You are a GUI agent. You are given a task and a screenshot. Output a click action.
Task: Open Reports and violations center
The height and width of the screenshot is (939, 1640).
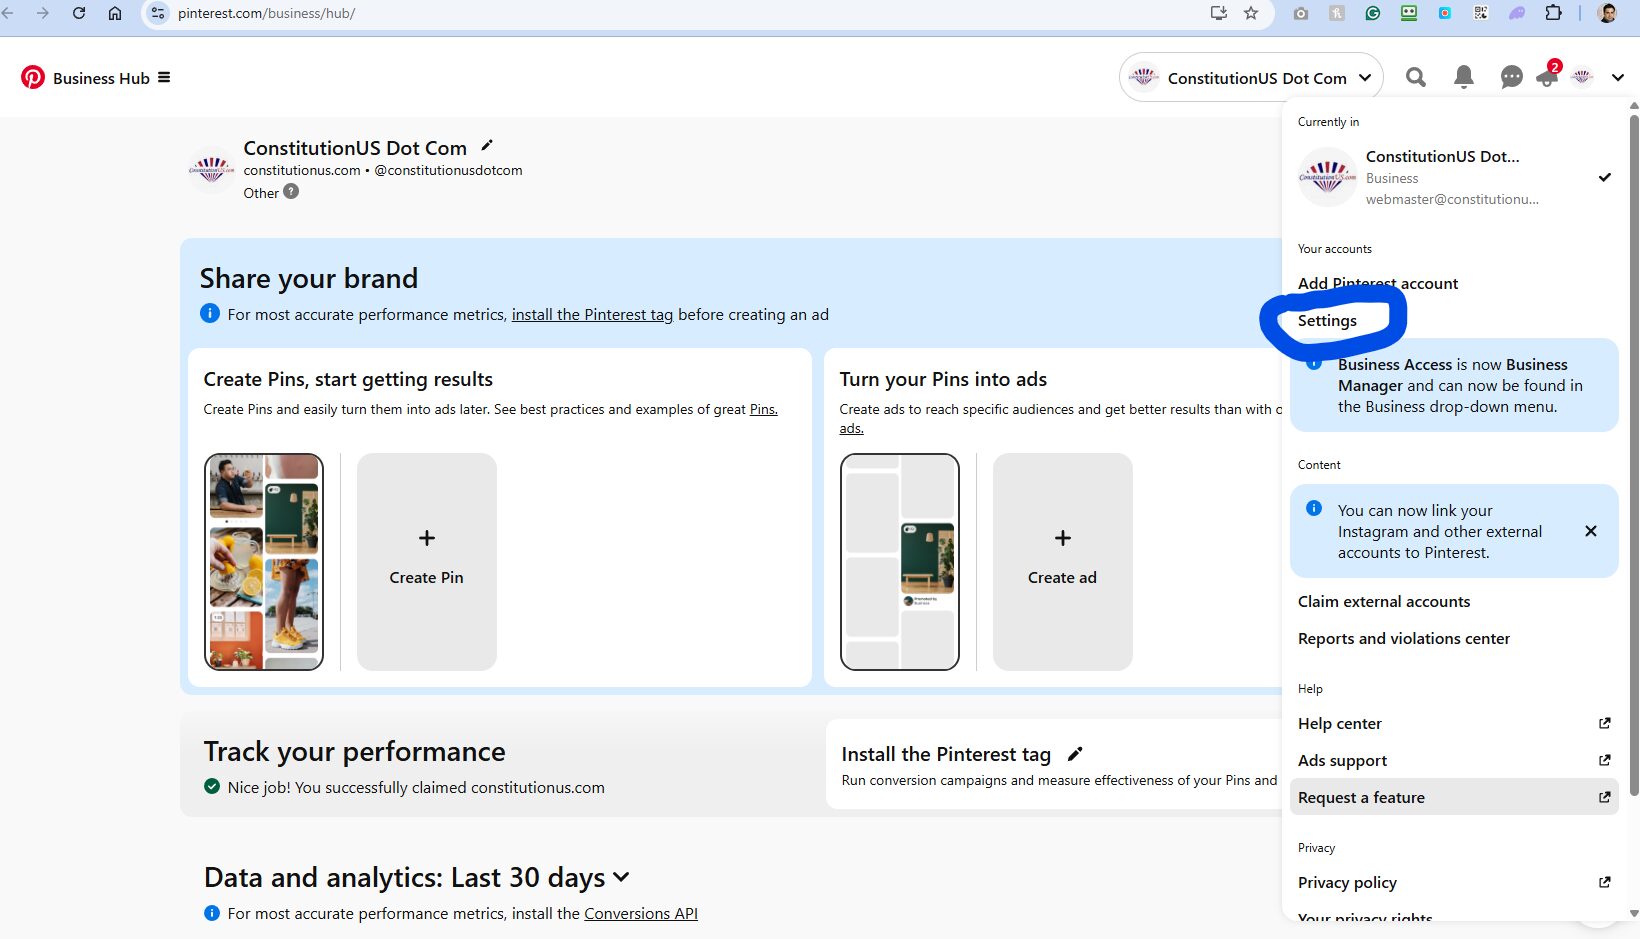click(x=1403, y=639)
